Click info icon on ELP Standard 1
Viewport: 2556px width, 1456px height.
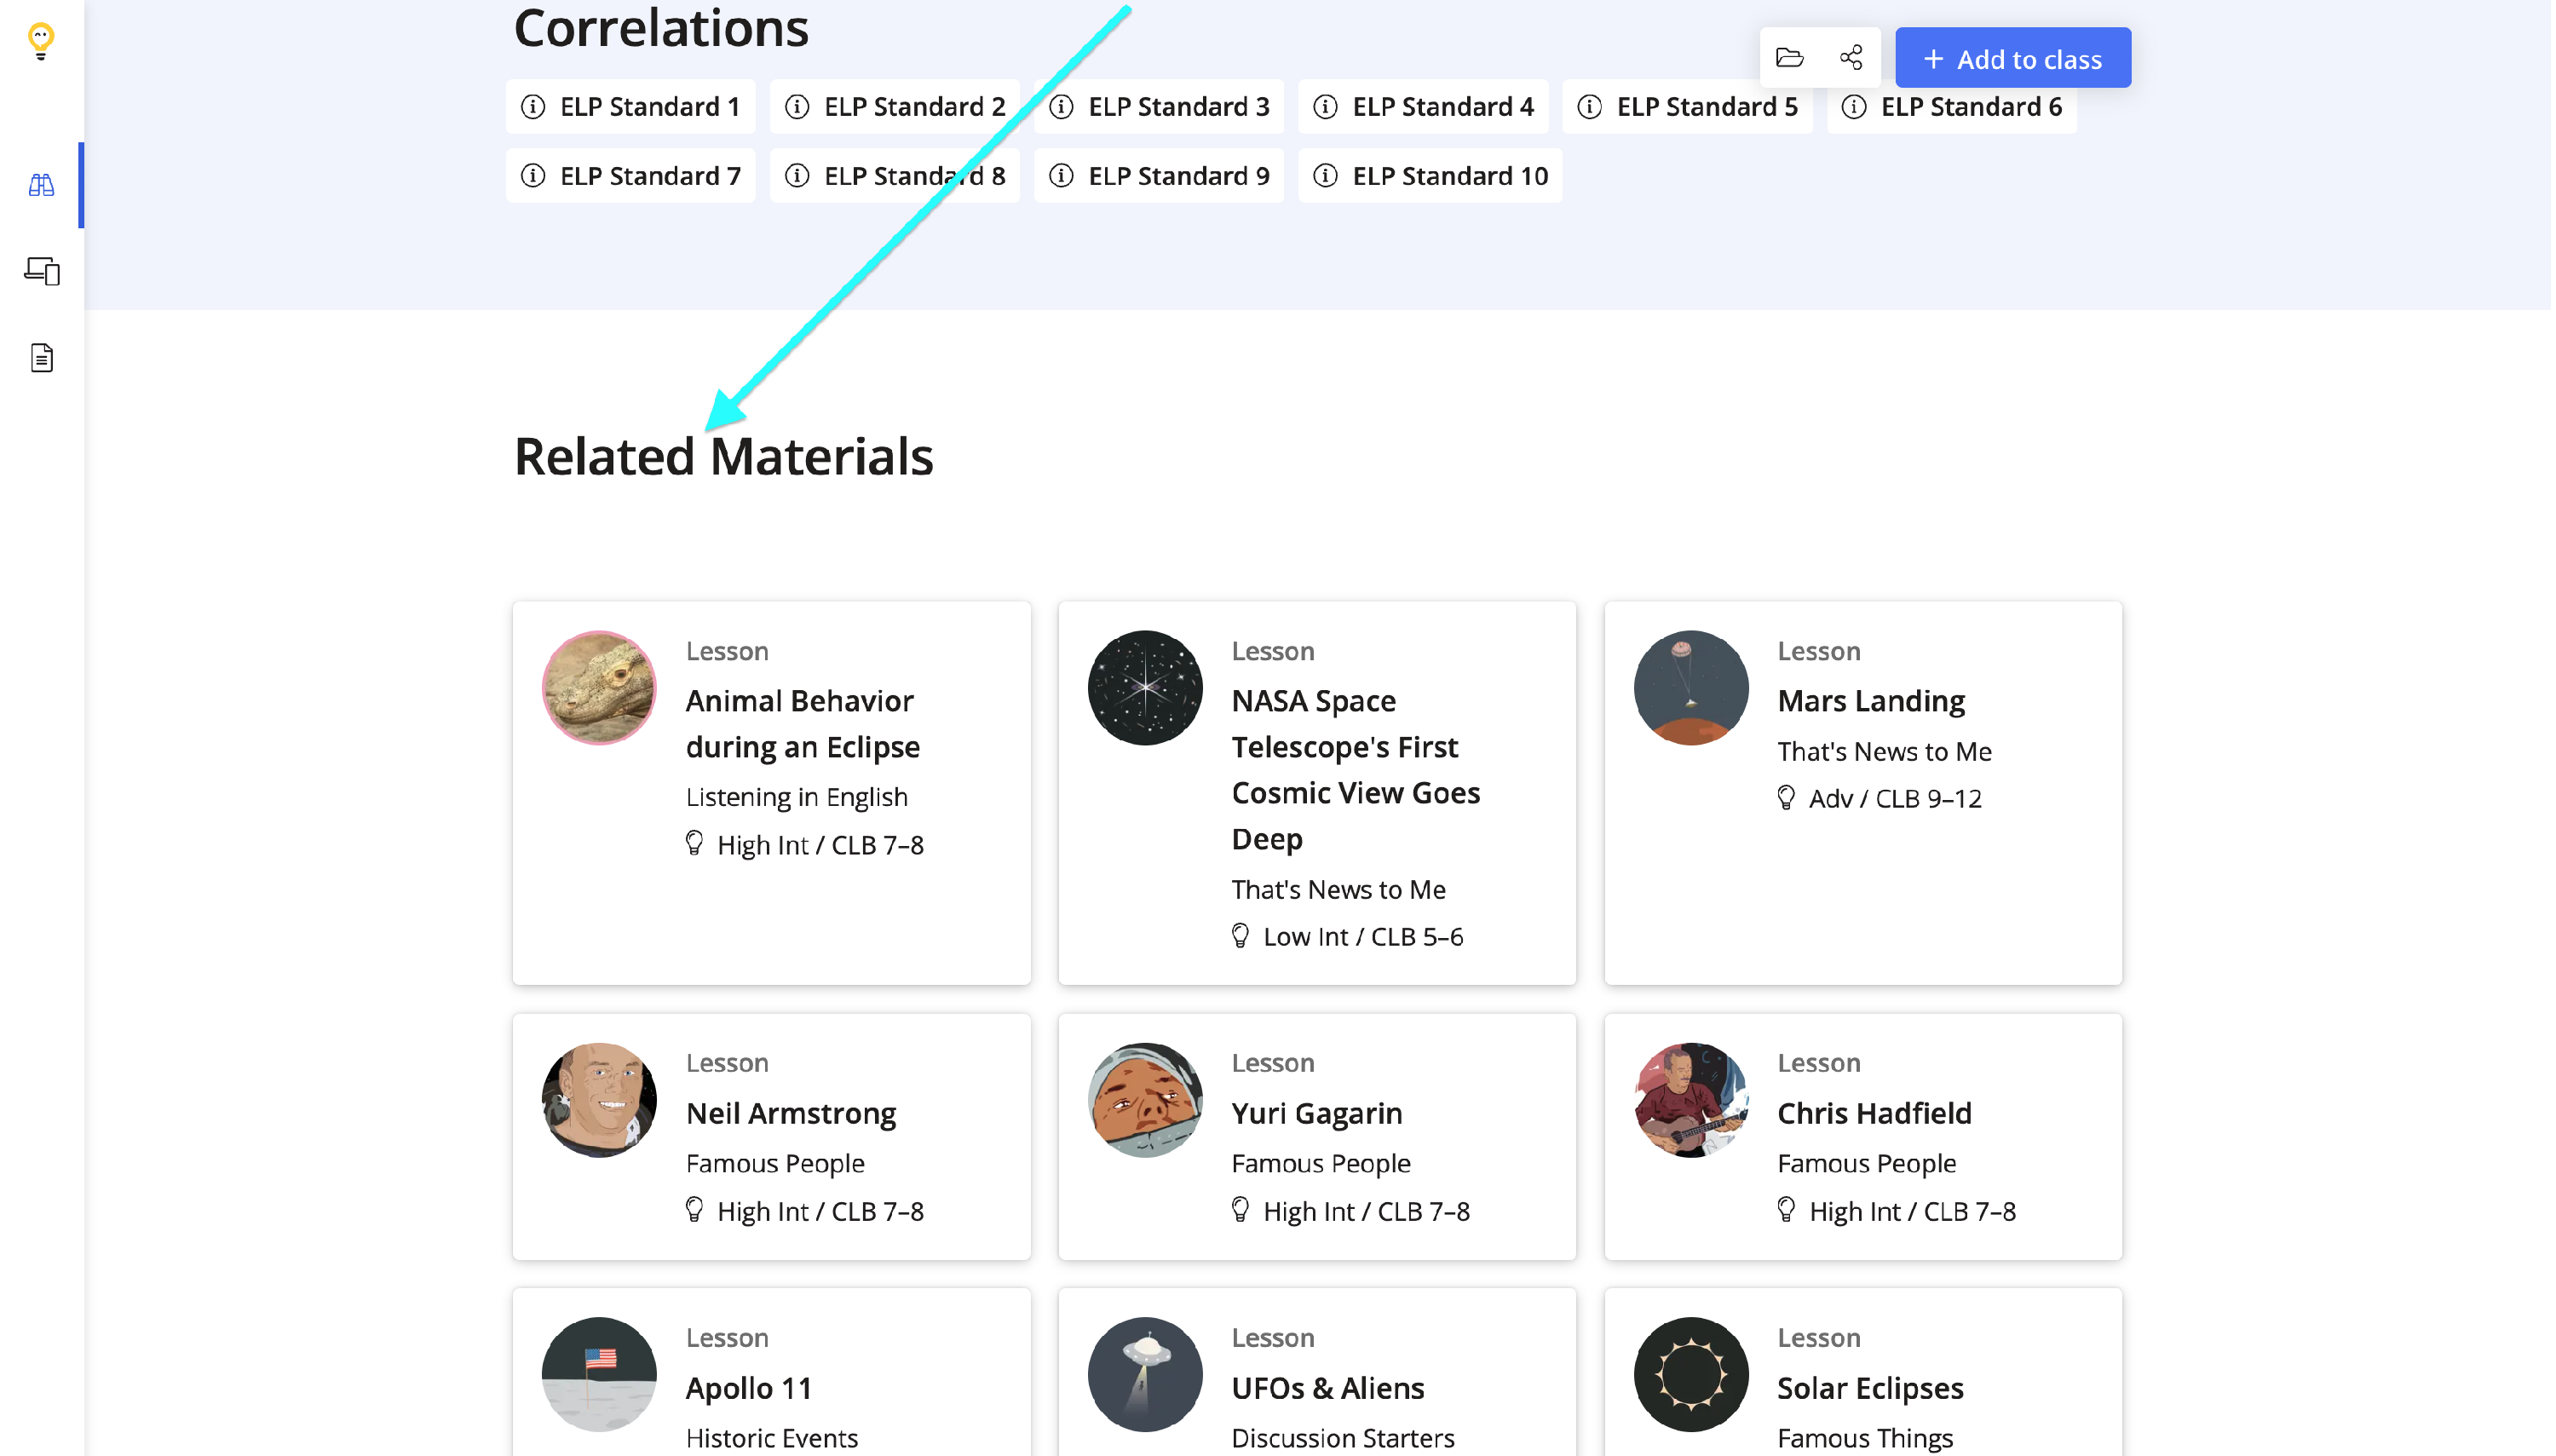click(534, 107)
